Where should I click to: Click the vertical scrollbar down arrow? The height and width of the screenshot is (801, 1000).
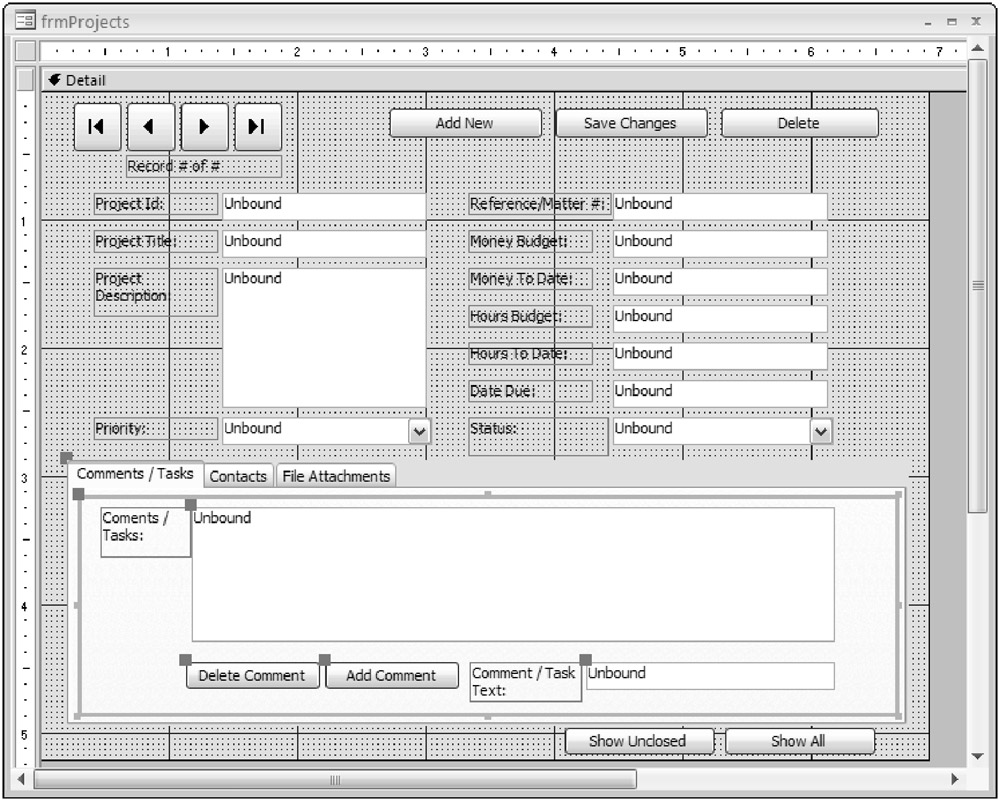coord(977,755)
